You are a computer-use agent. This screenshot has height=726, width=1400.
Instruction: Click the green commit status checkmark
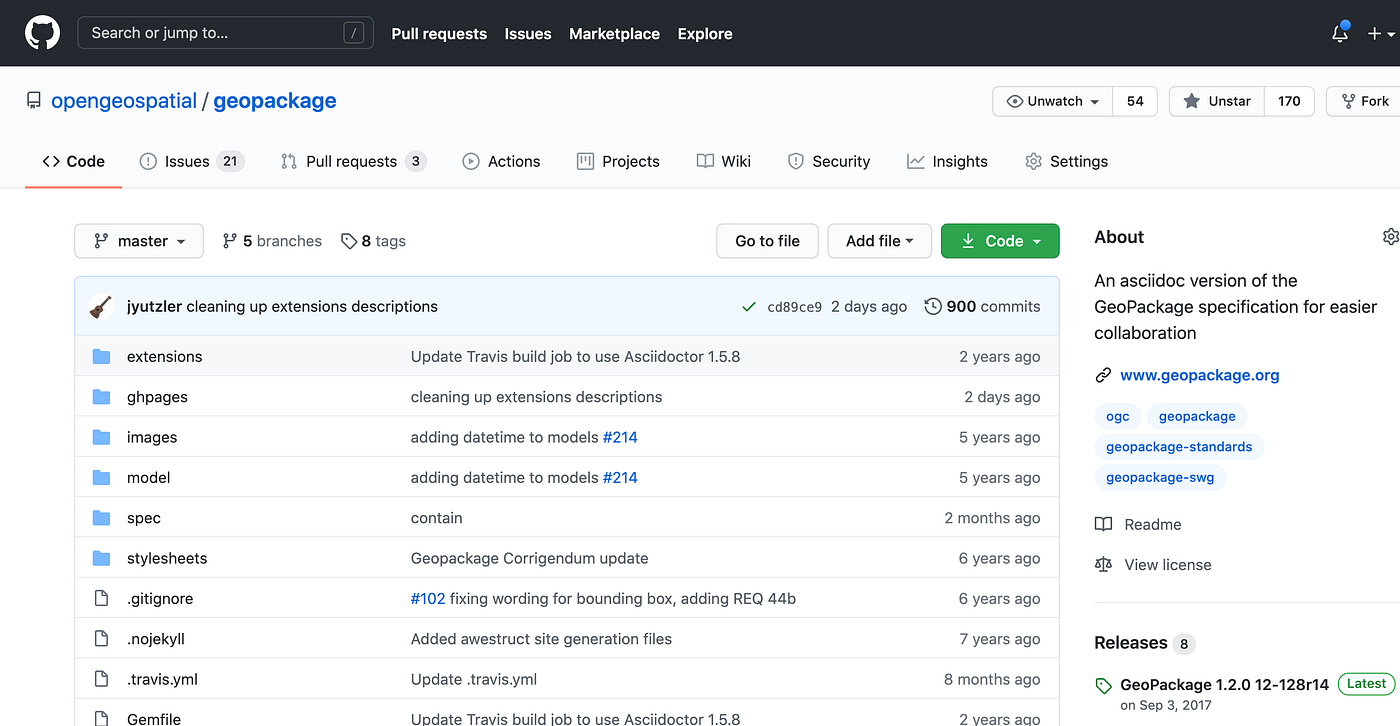click(749, 307)
